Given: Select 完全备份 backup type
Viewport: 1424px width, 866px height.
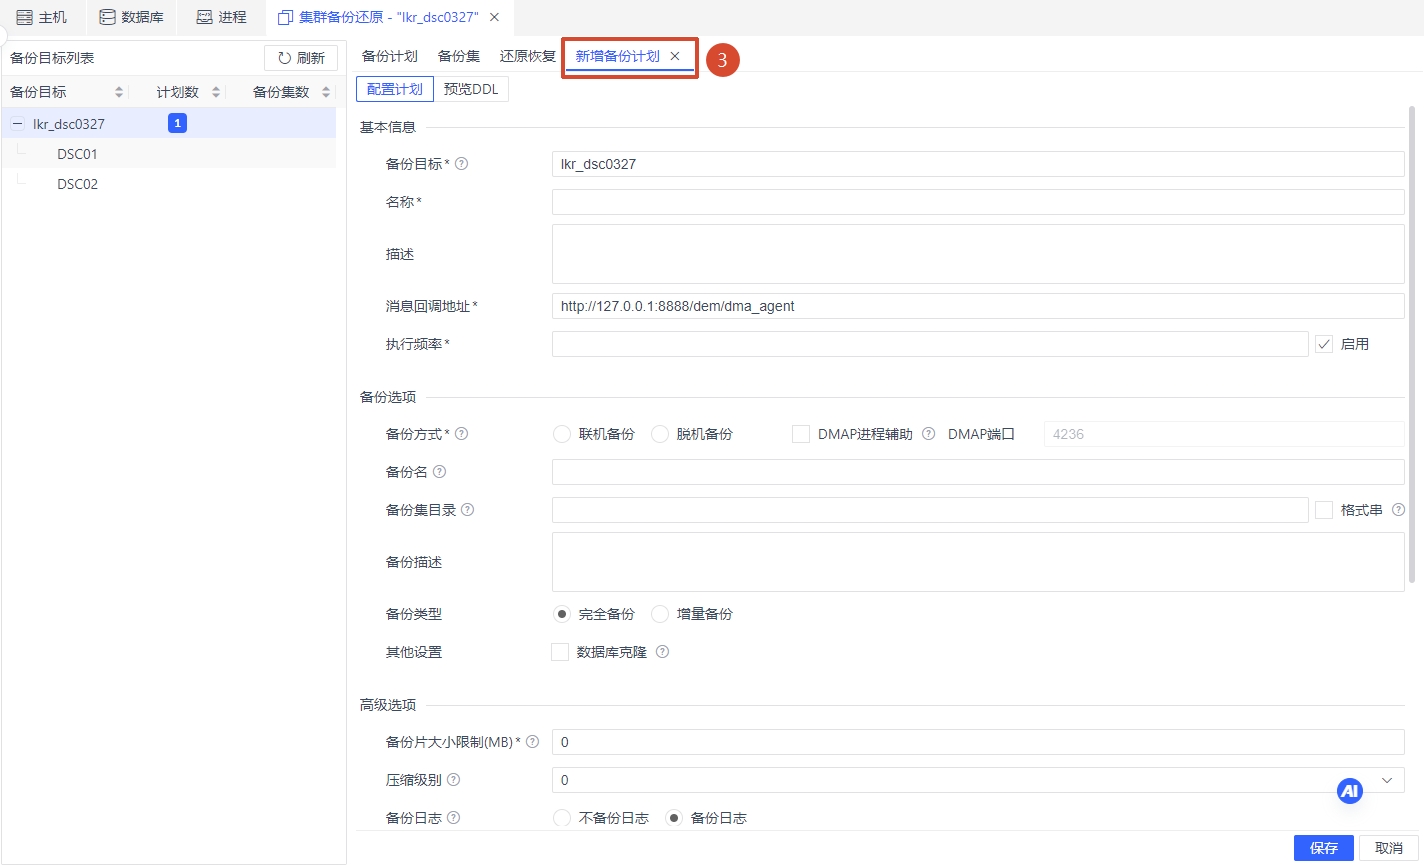Looking at the screenshot, I should tap(562, 614).
